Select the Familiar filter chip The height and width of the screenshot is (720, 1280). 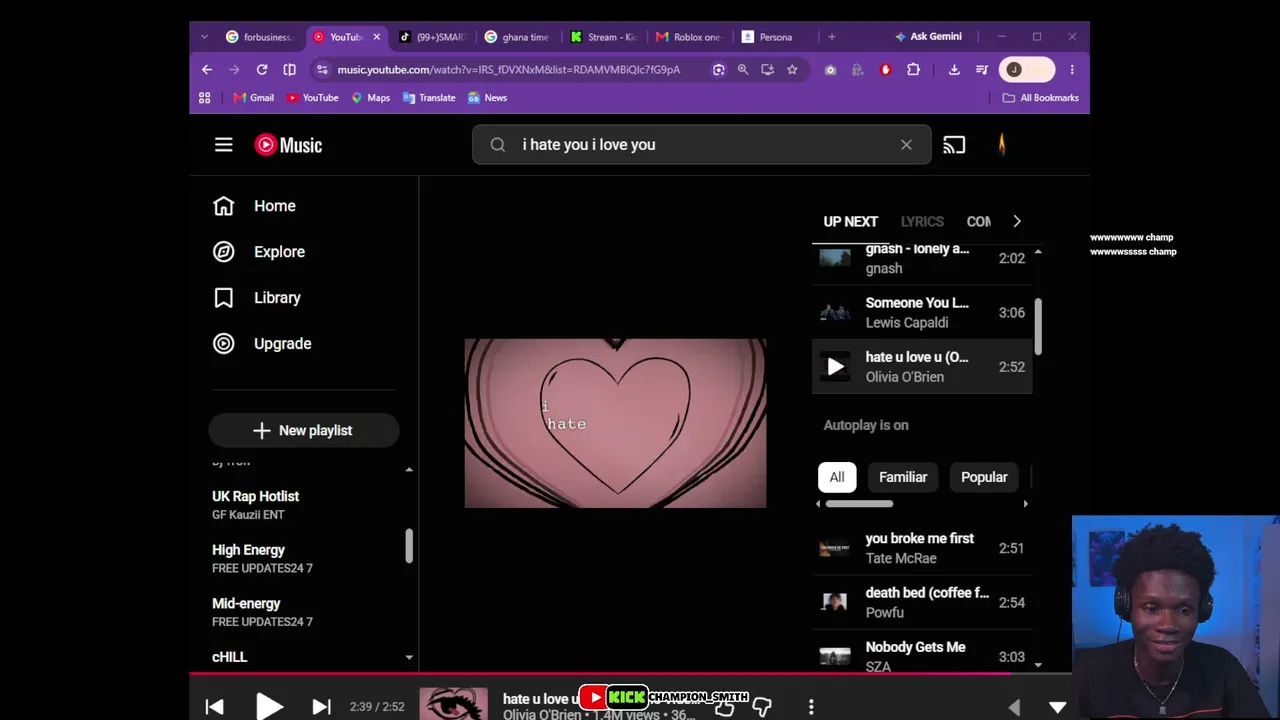click(x=903, y=477)
